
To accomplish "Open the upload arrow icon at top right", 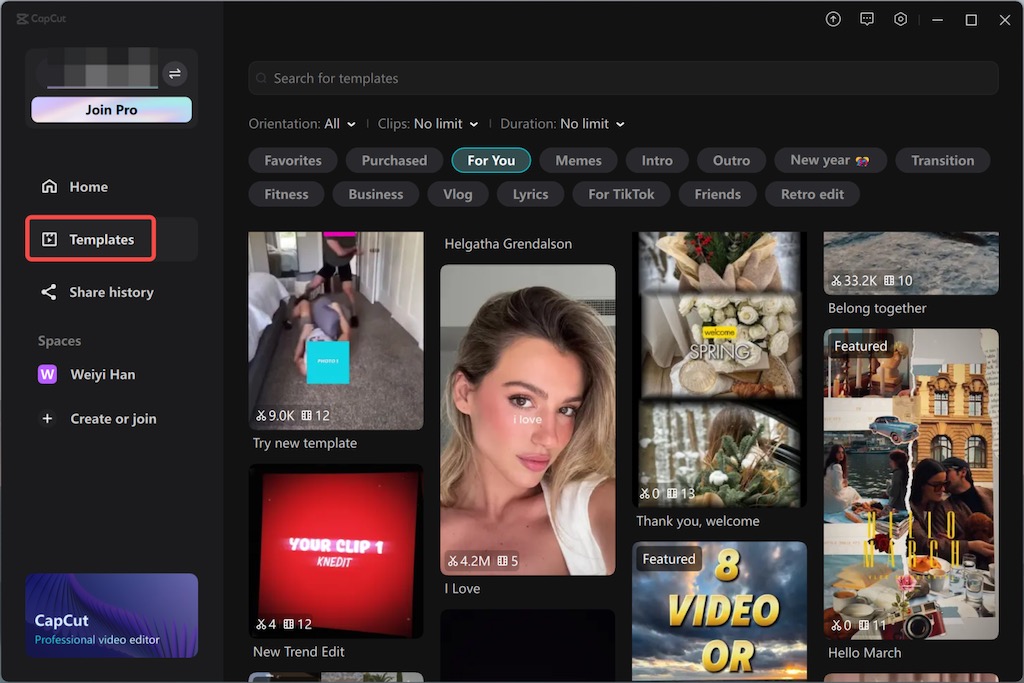I will [833, 18].
